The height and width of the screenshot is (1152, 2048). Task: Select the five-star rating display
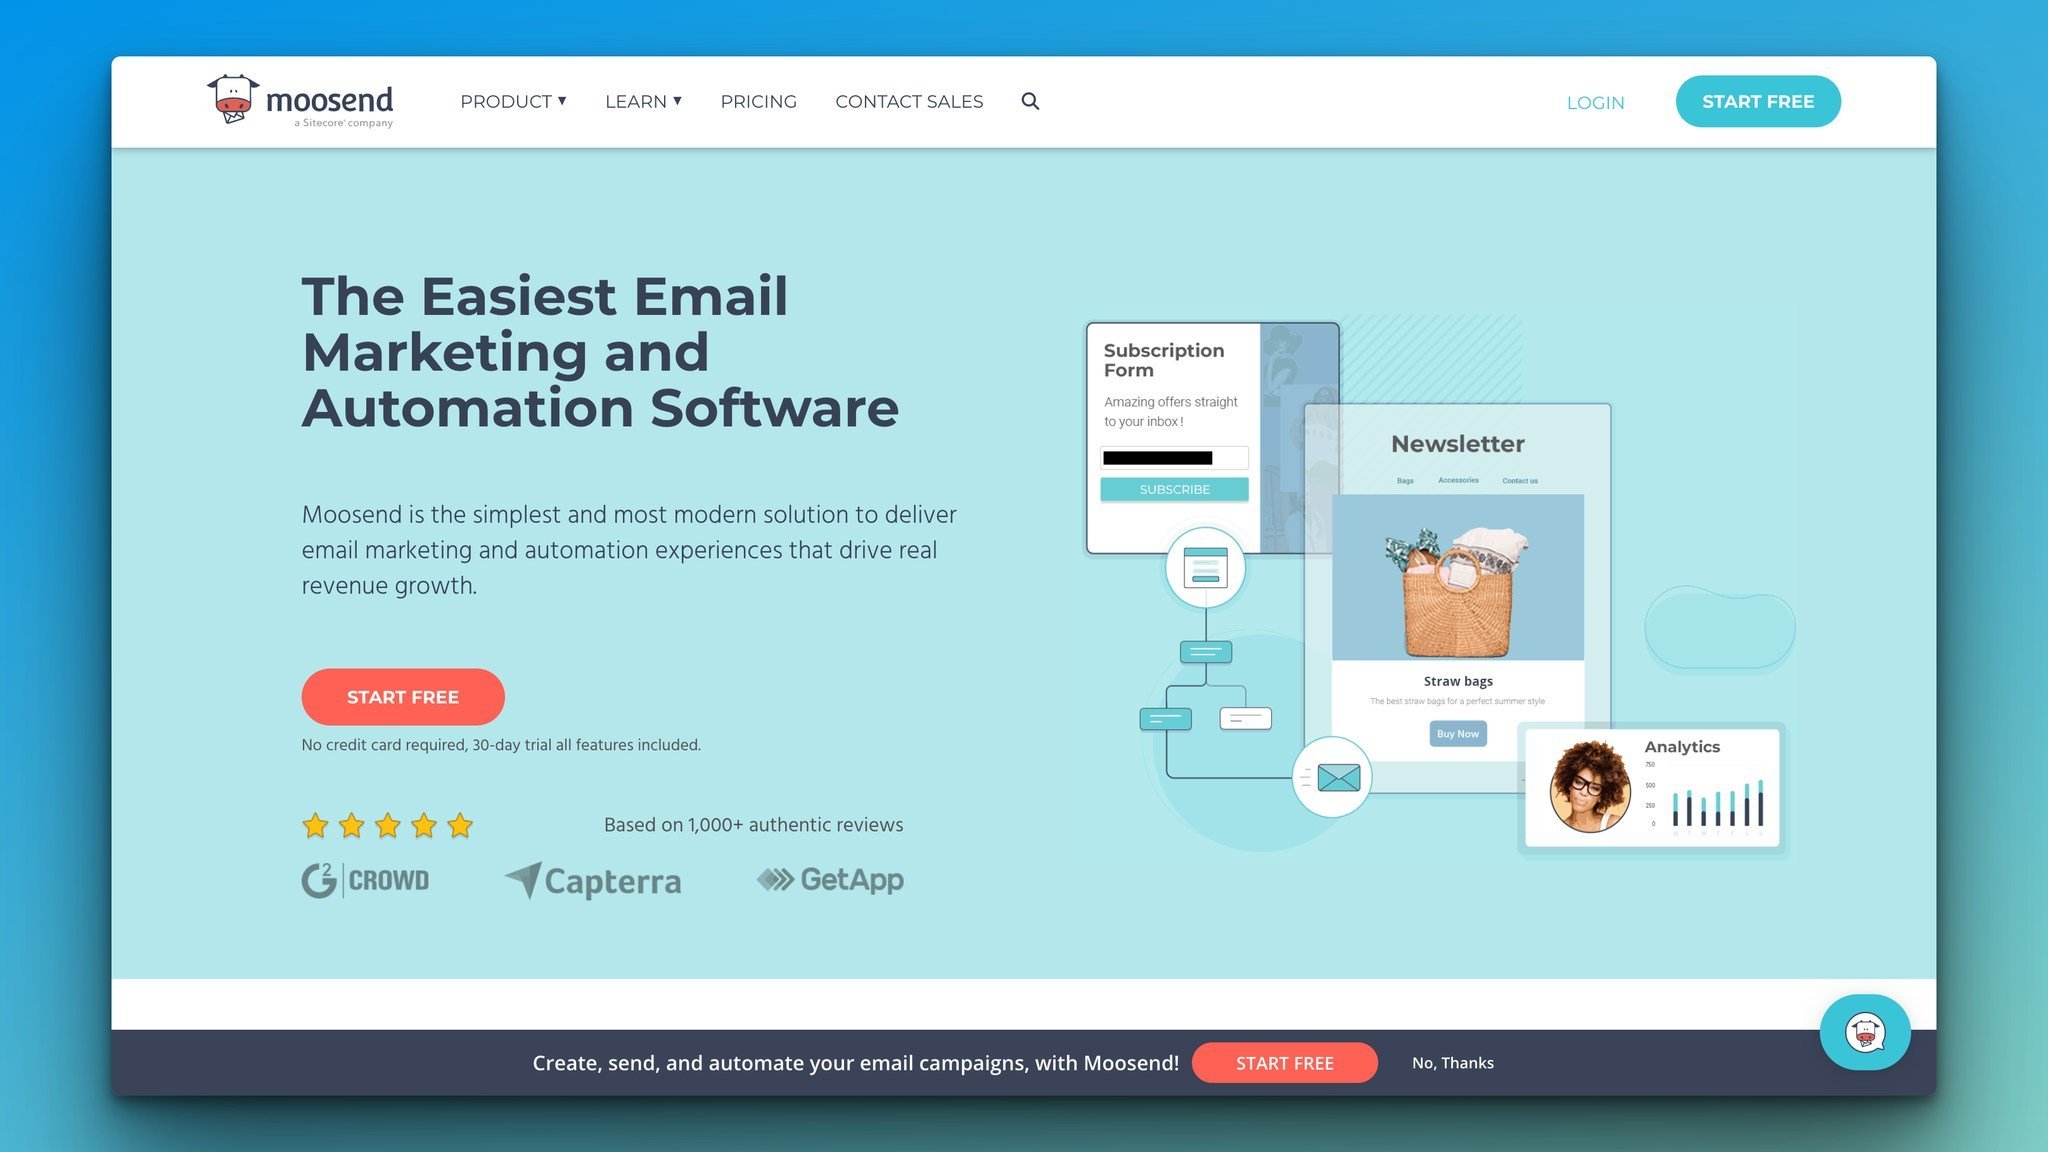point(385,824)
